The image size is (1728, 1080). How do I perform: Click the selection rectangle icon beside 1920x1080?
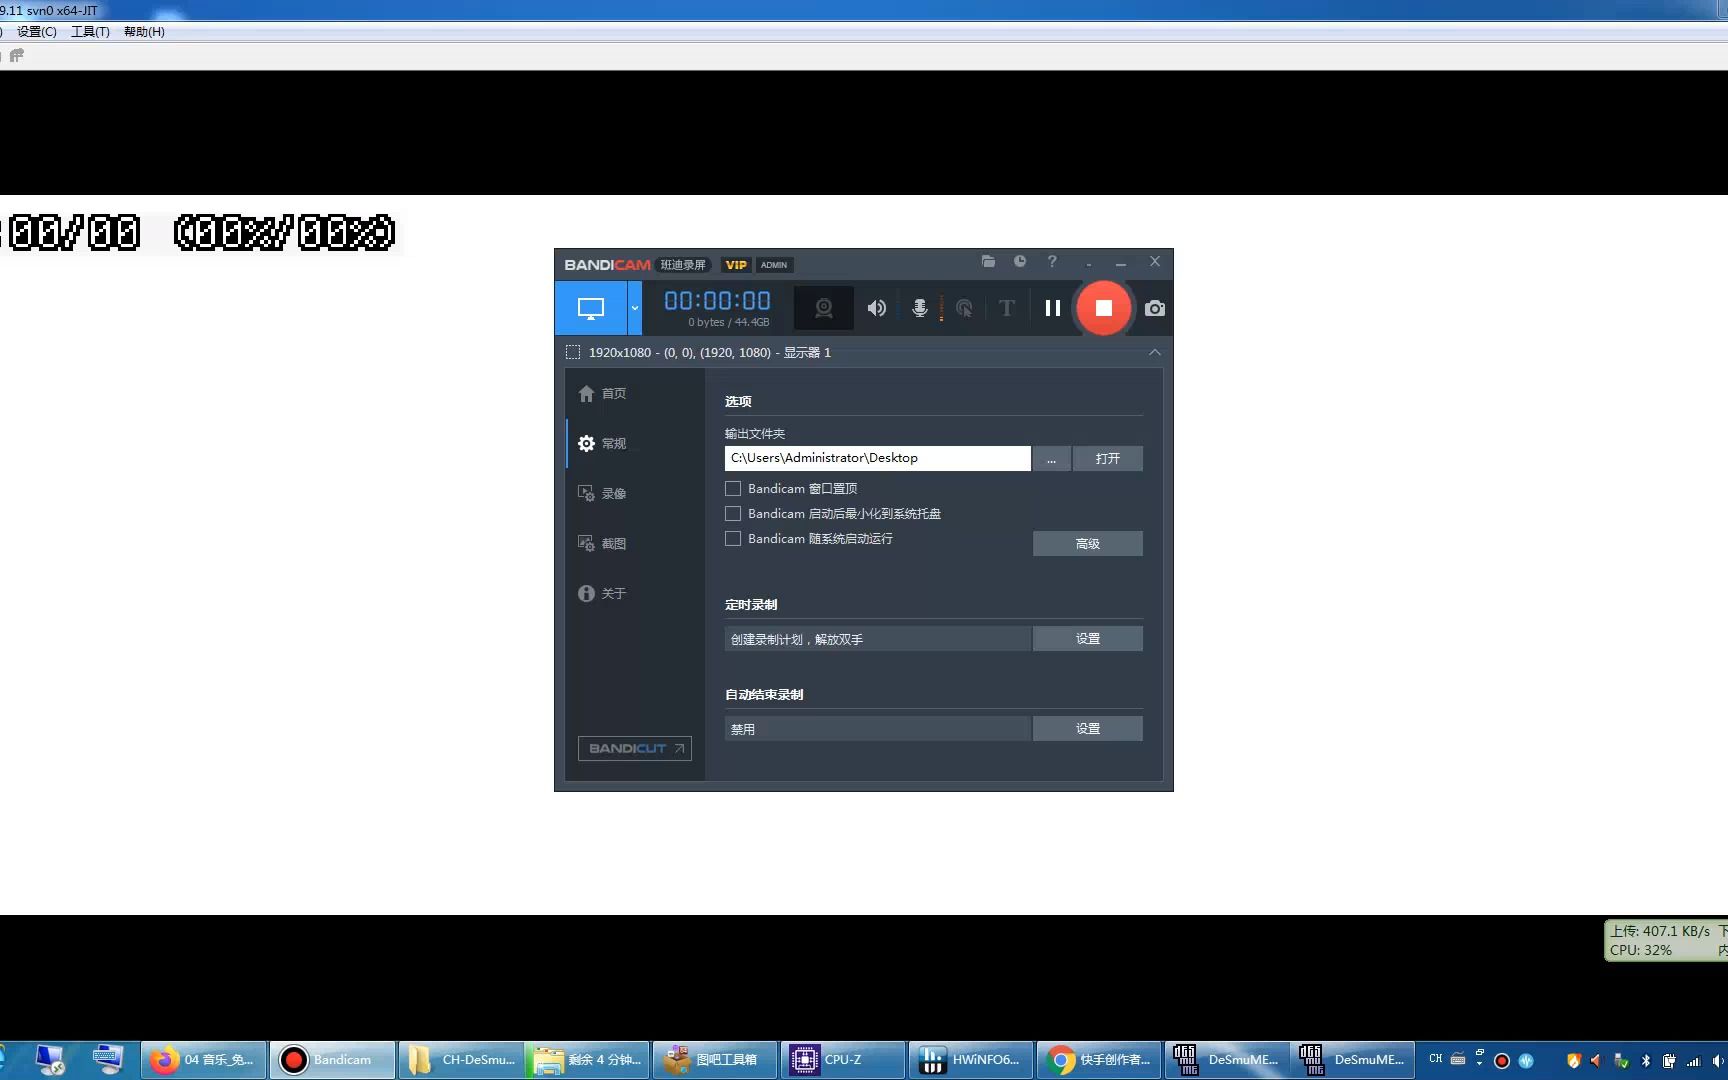(x=573, y=352)
